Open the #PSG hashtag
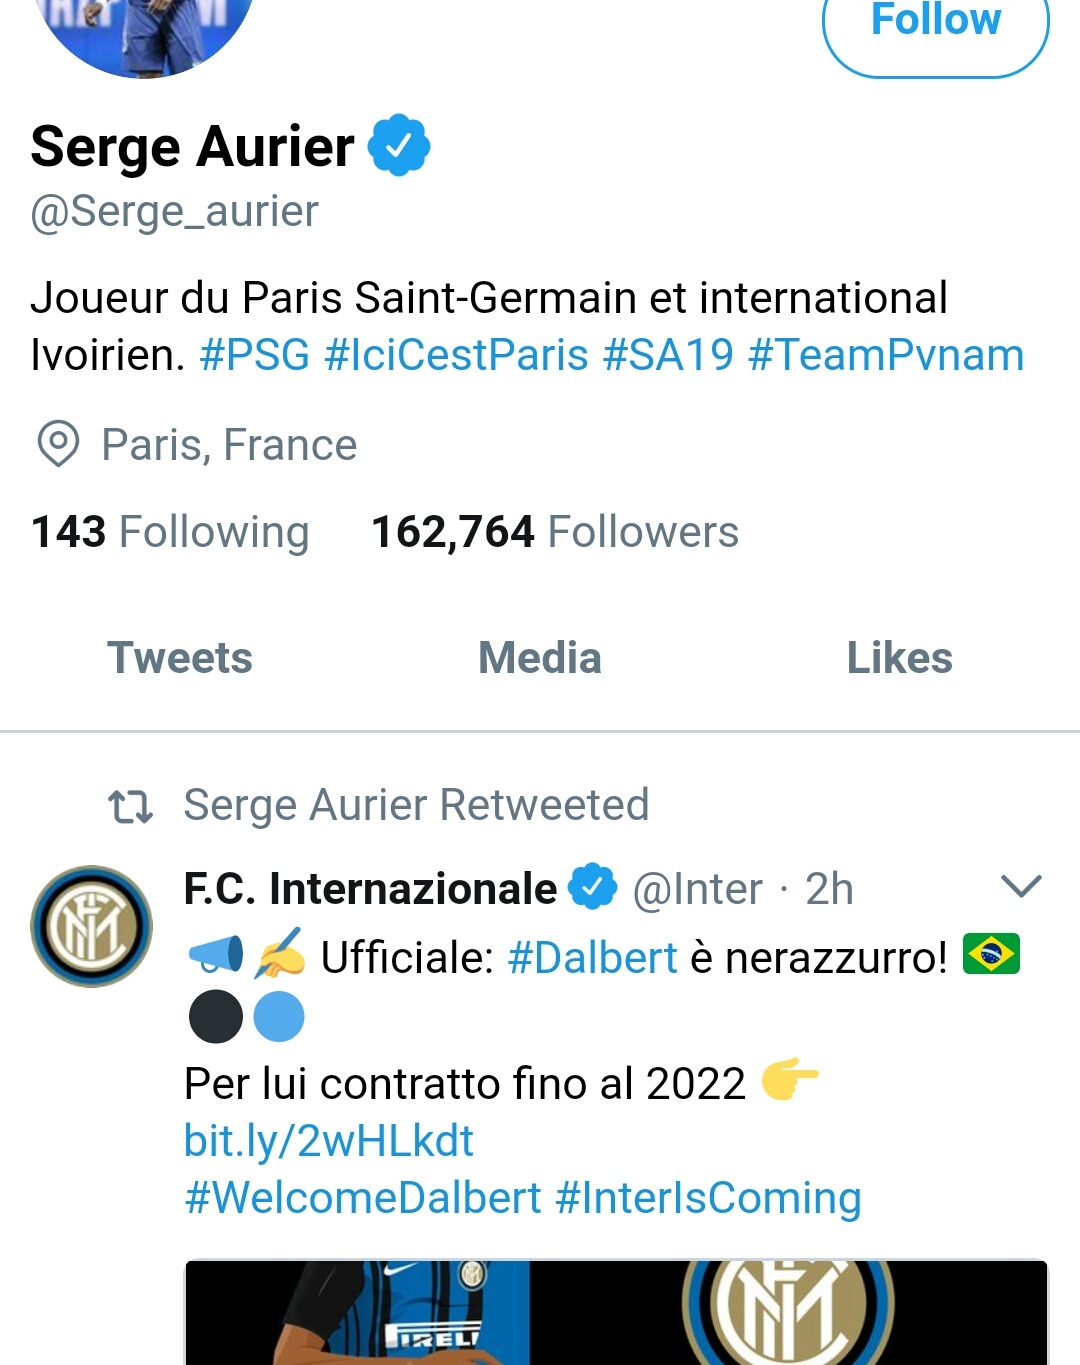 (x=255, y=355)
